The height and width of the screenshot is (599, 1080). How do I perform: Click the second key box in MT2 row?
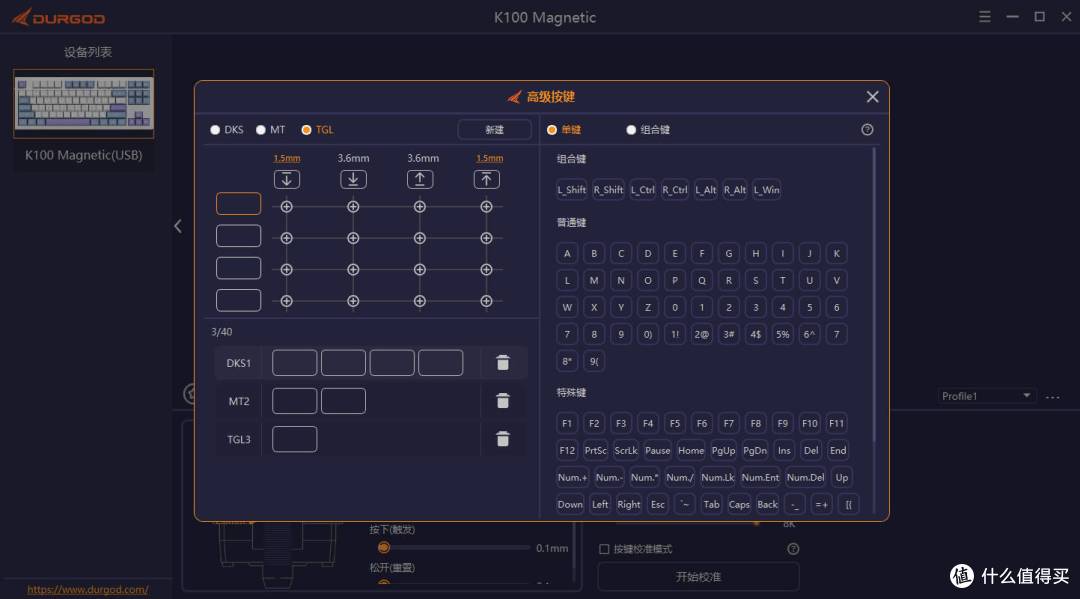point(343,401)
